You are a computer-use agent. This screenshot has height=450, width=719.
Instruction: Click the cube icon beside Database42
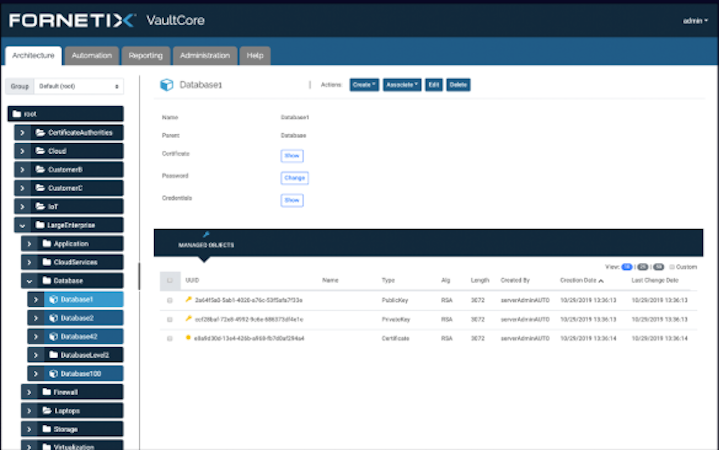pyautogui.click(x=54, y=336)
